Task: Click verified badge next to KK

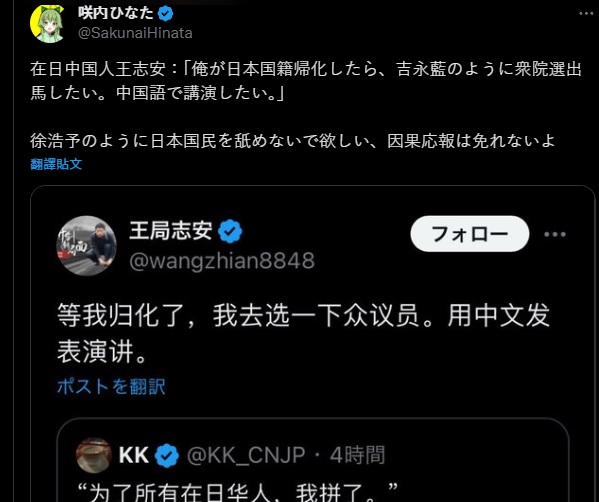Action: click(167, 455)
